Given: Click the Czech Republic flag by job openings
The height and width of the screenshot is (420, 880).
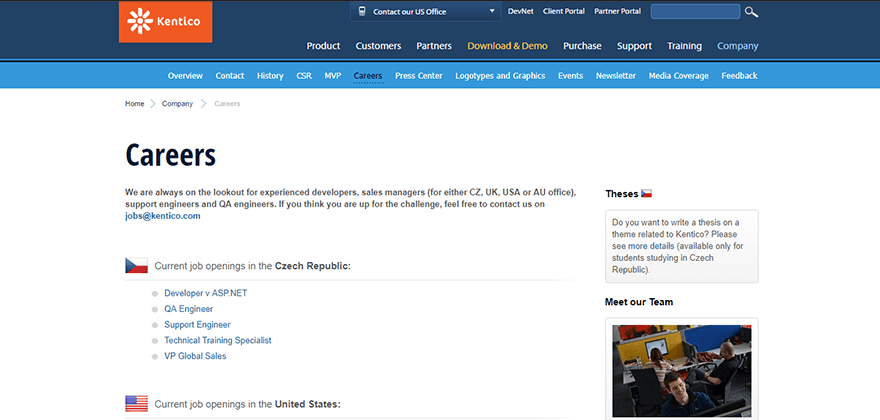Looking at the screenshot, I should (136, 266).
